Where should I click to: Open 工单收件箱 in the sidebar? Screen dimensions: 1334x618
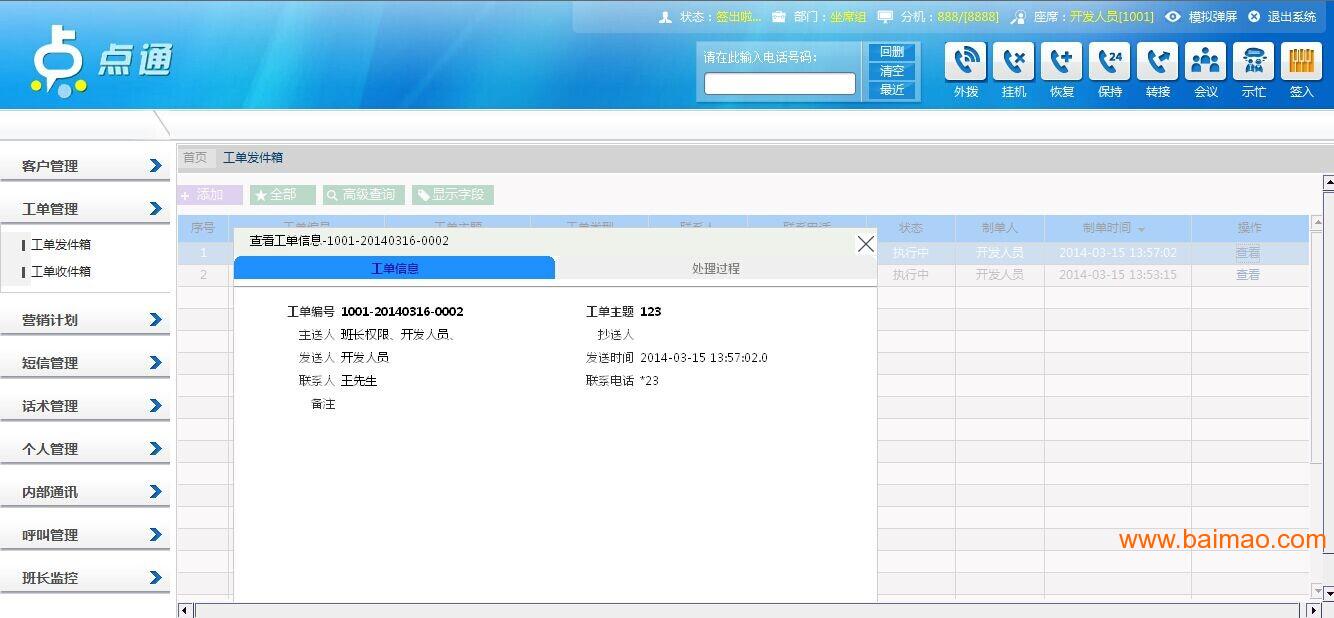61,272
